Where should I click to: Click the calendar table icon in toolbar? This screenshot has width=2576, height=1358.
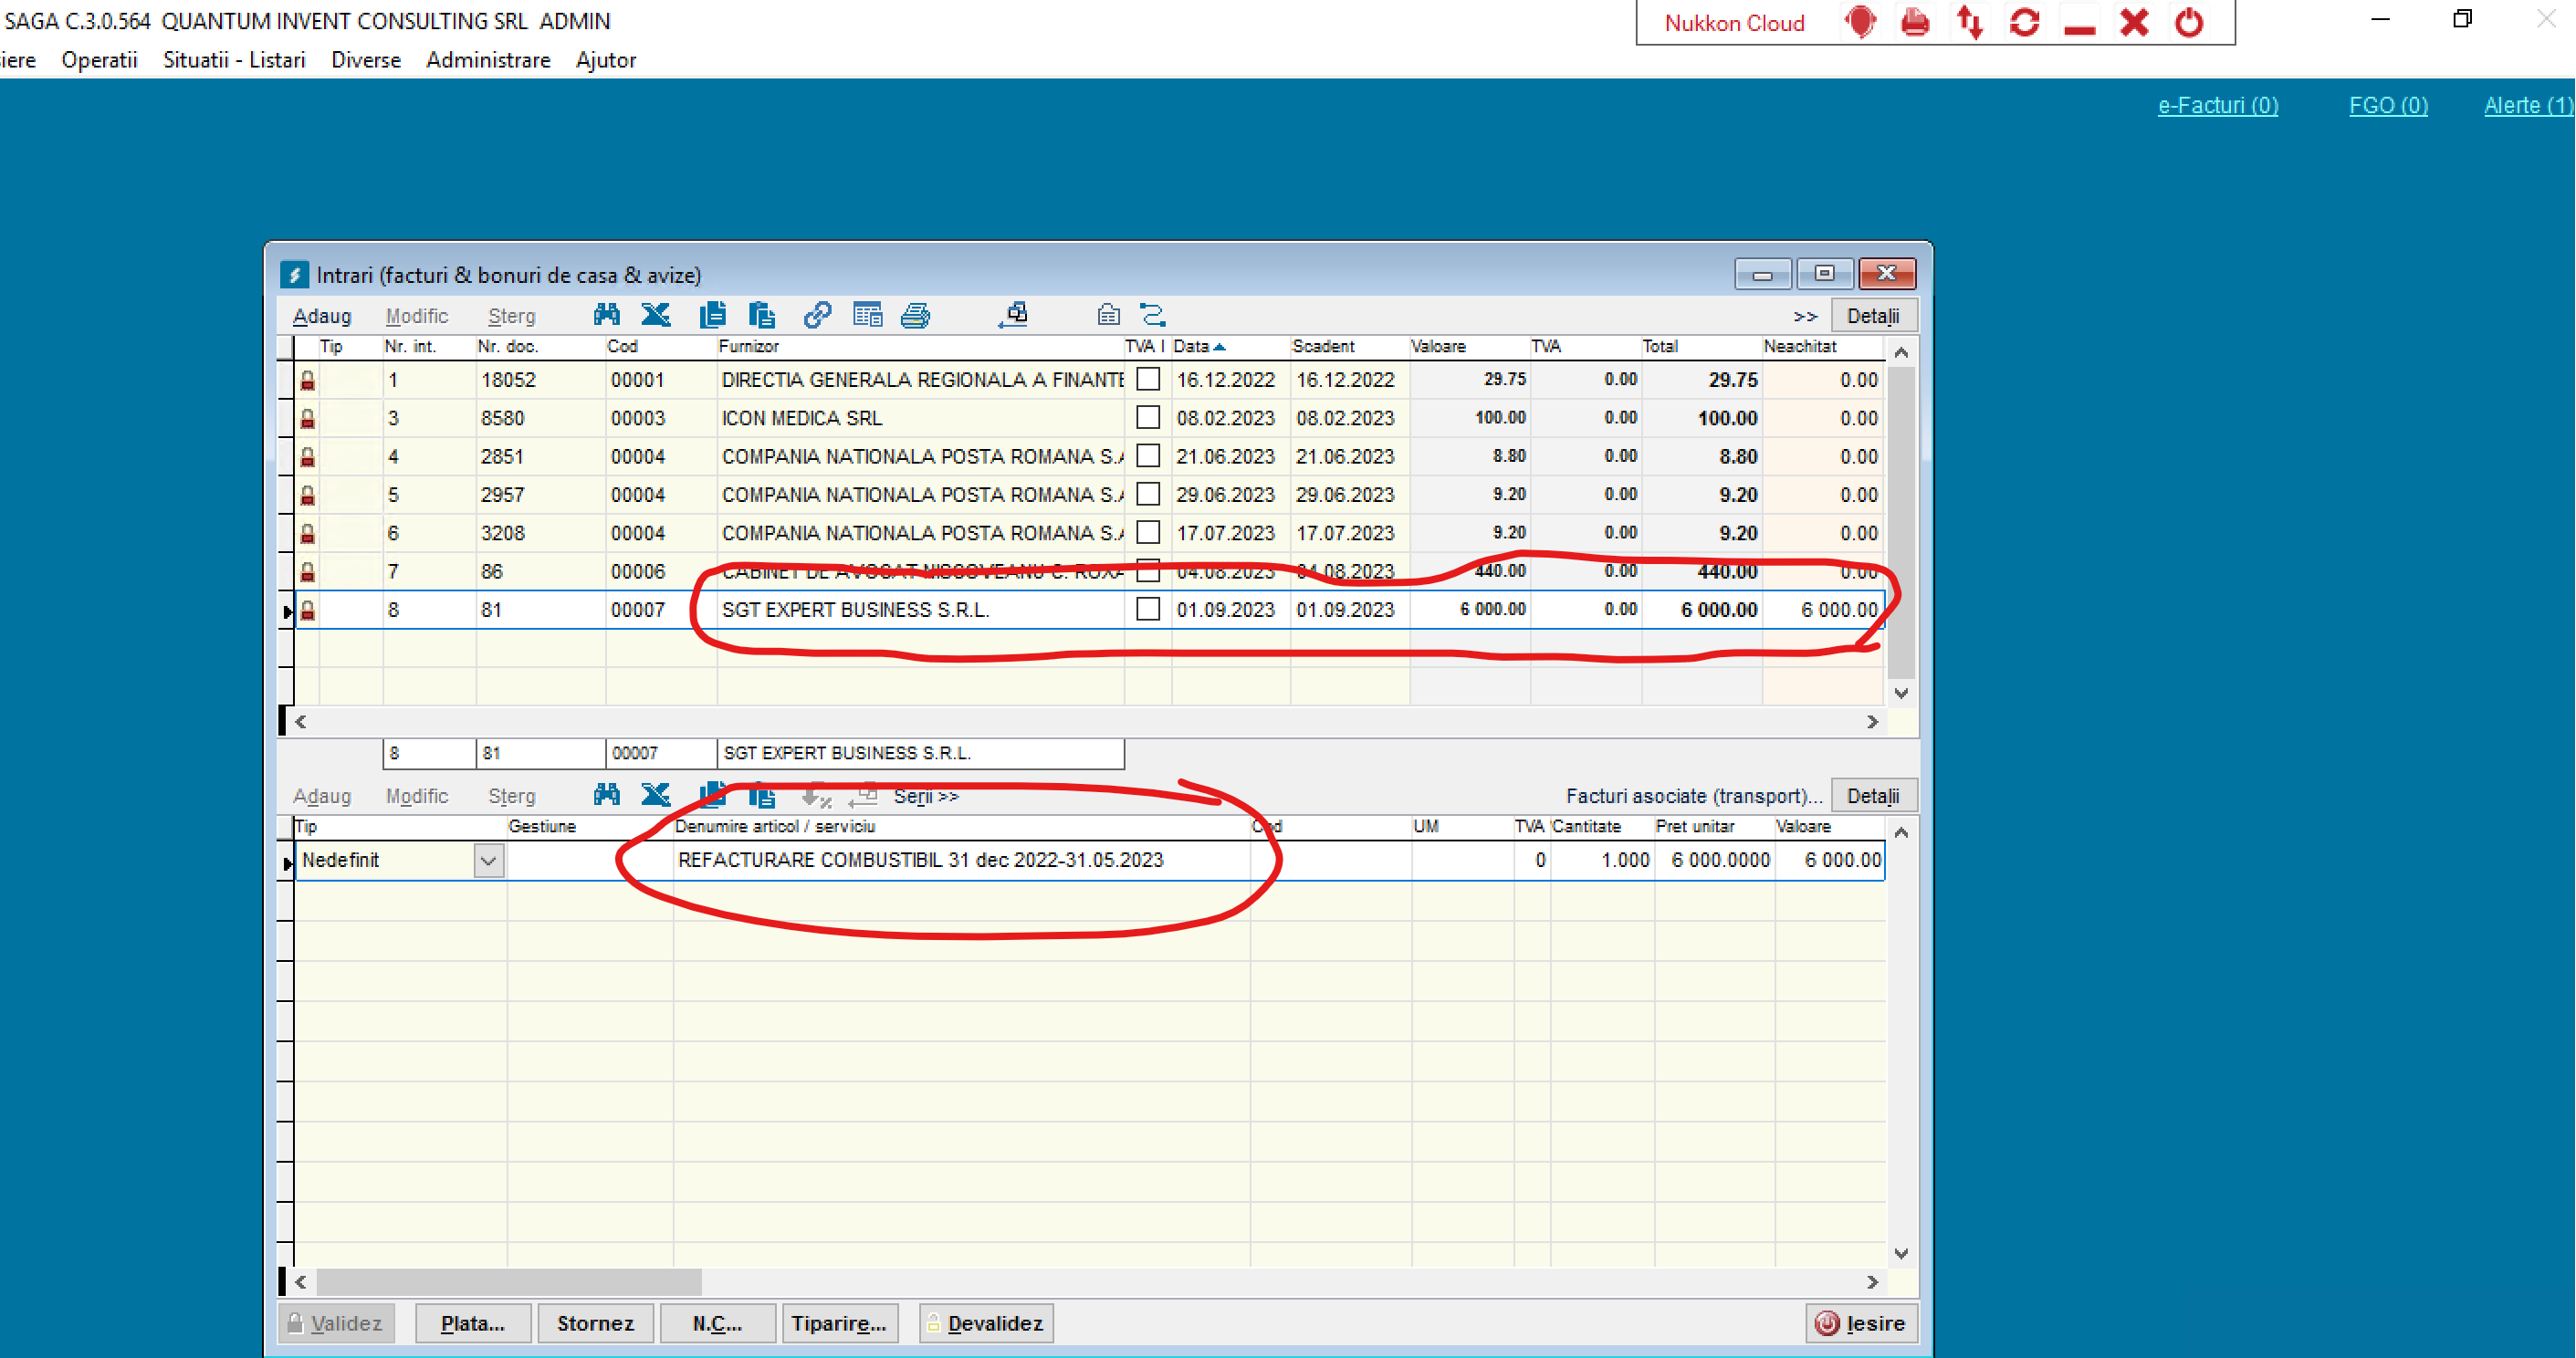867,315
